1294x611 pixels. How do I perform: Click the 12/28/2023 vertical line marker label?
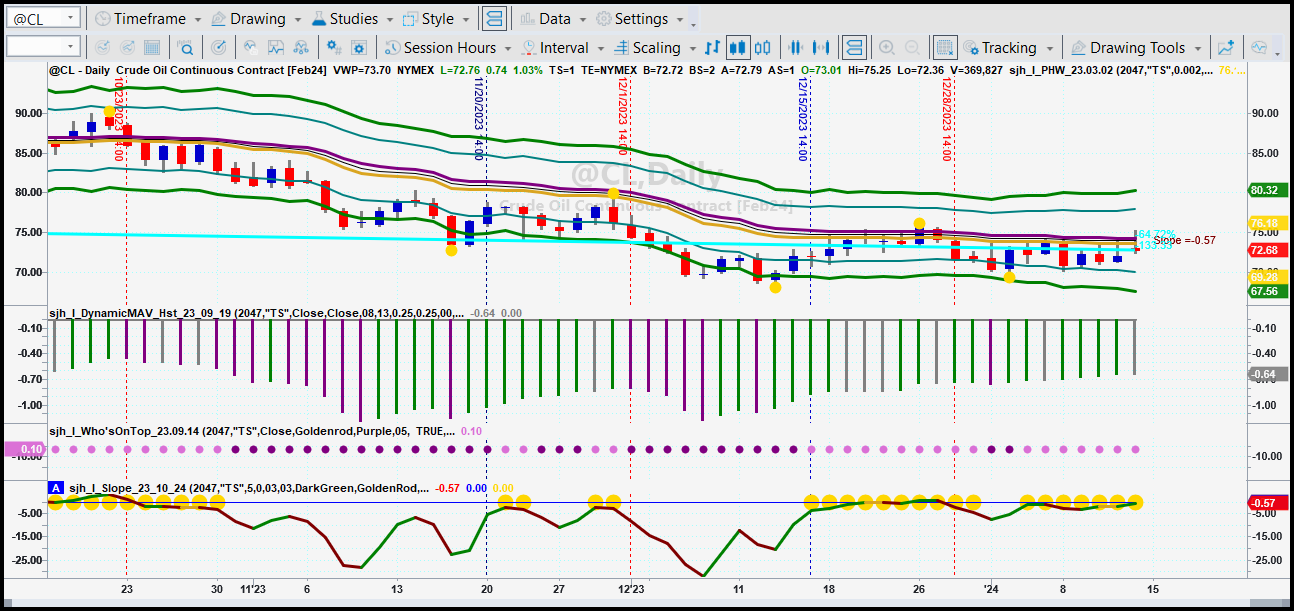945,119
